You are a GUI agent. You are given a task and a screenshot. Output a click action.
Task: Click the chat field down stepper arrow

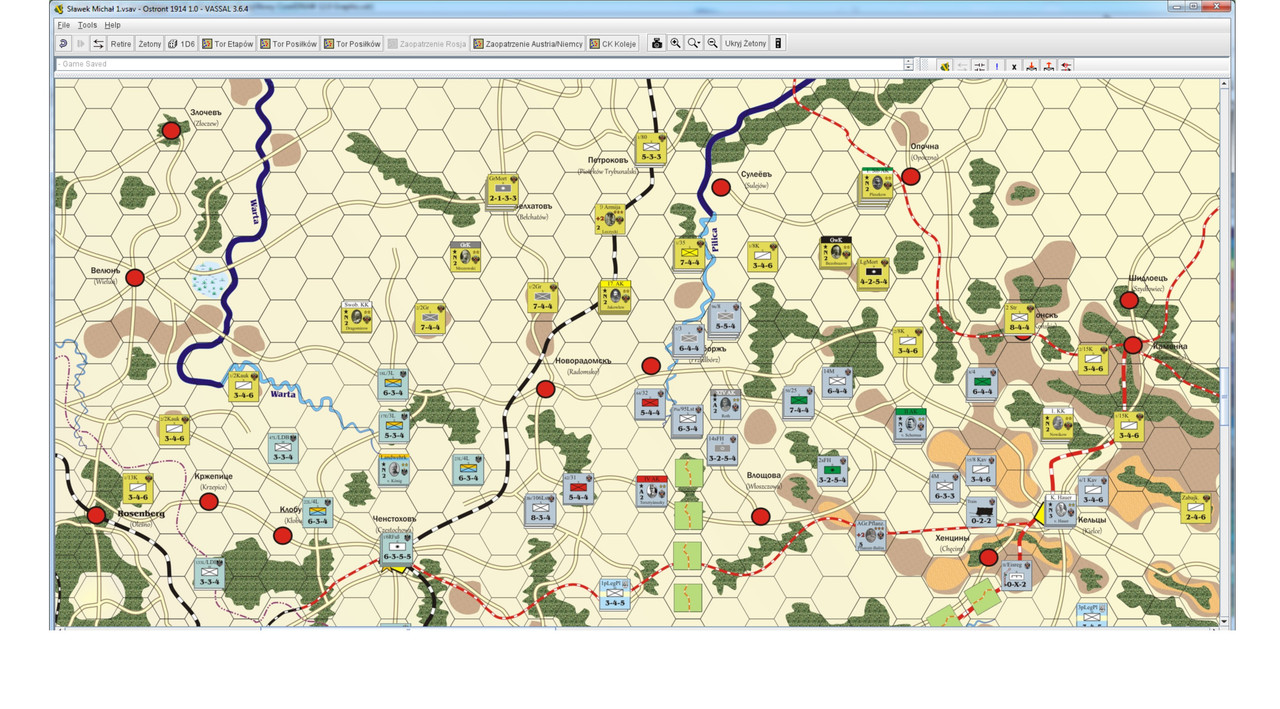(x=908, y=68)
